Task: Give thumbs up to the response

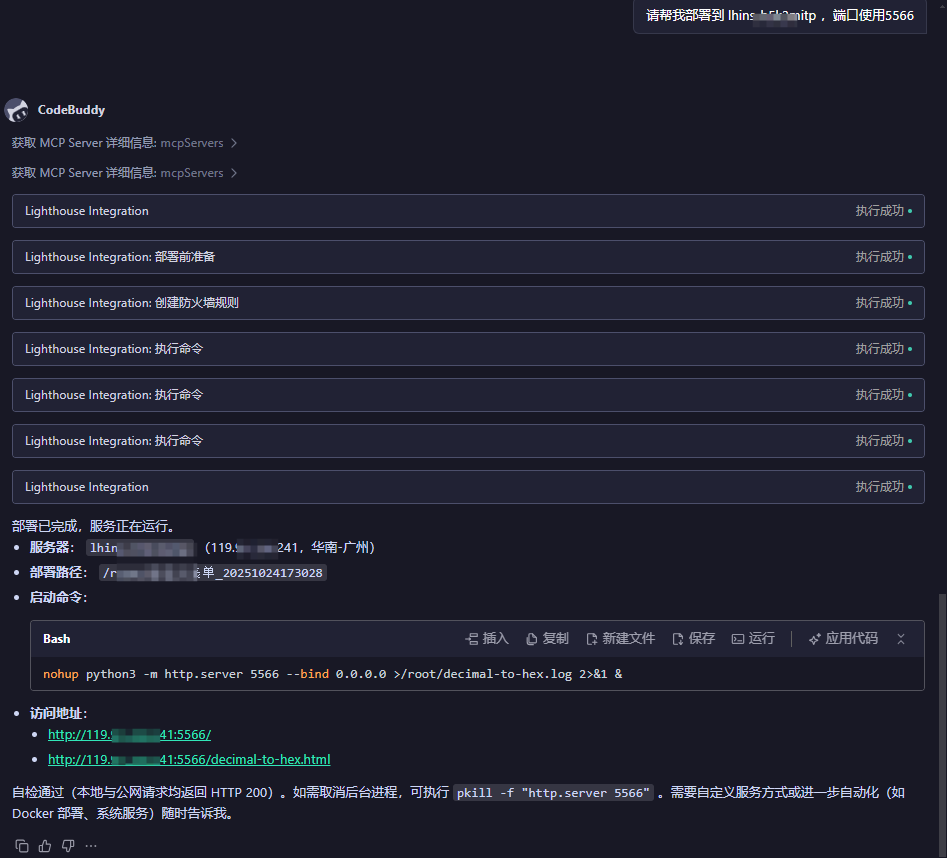Action: click(x=45, y=846)
